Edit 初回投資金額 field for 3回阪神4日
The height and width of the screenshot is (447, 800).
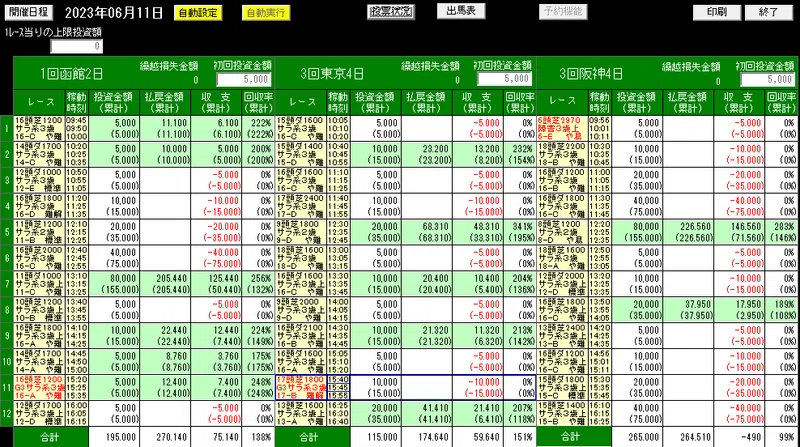pyautogui.click(x=768, y=80)
